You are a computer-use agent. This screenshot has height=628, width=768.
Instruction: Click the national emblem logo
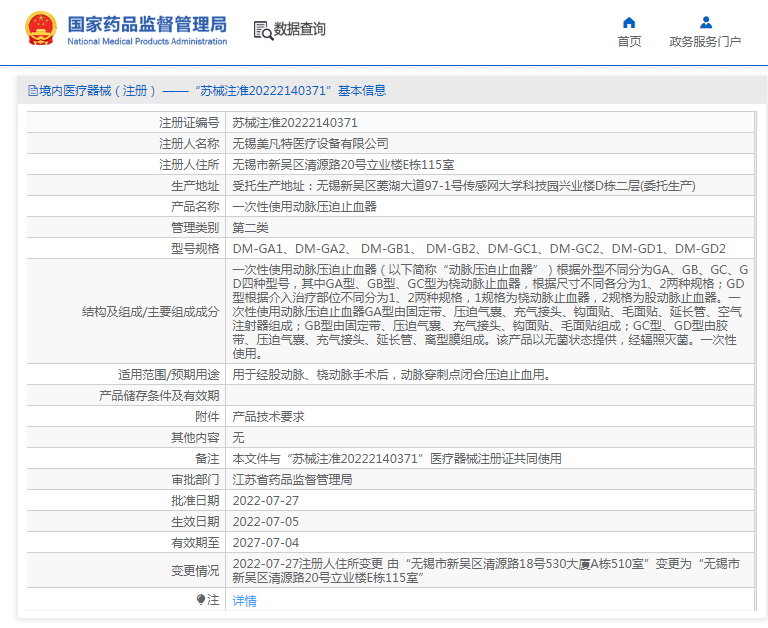point(41,29)
